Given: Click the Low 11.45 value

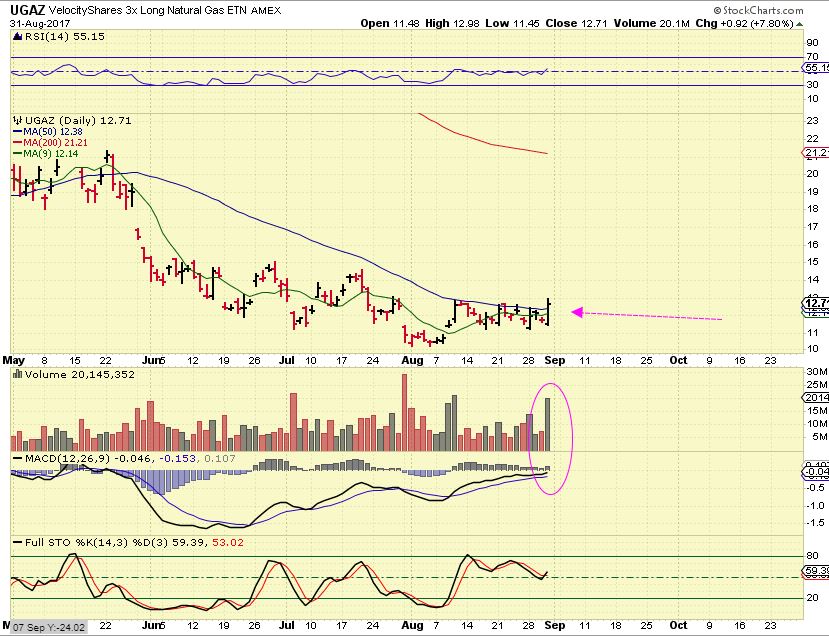Looking at the screenshot, I should (x=513, y=23).
